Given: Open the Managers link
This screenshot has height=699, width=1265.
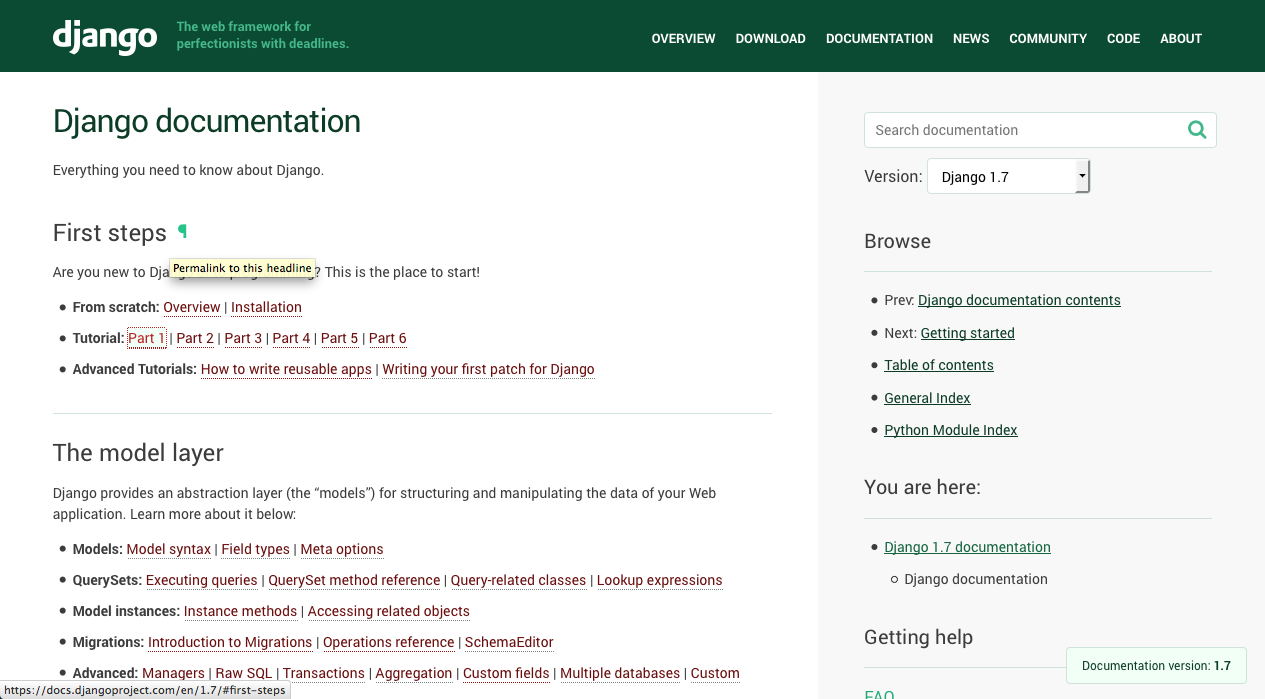Looking at the screenshot, I should pyautogui.click(x=173, y=673).
